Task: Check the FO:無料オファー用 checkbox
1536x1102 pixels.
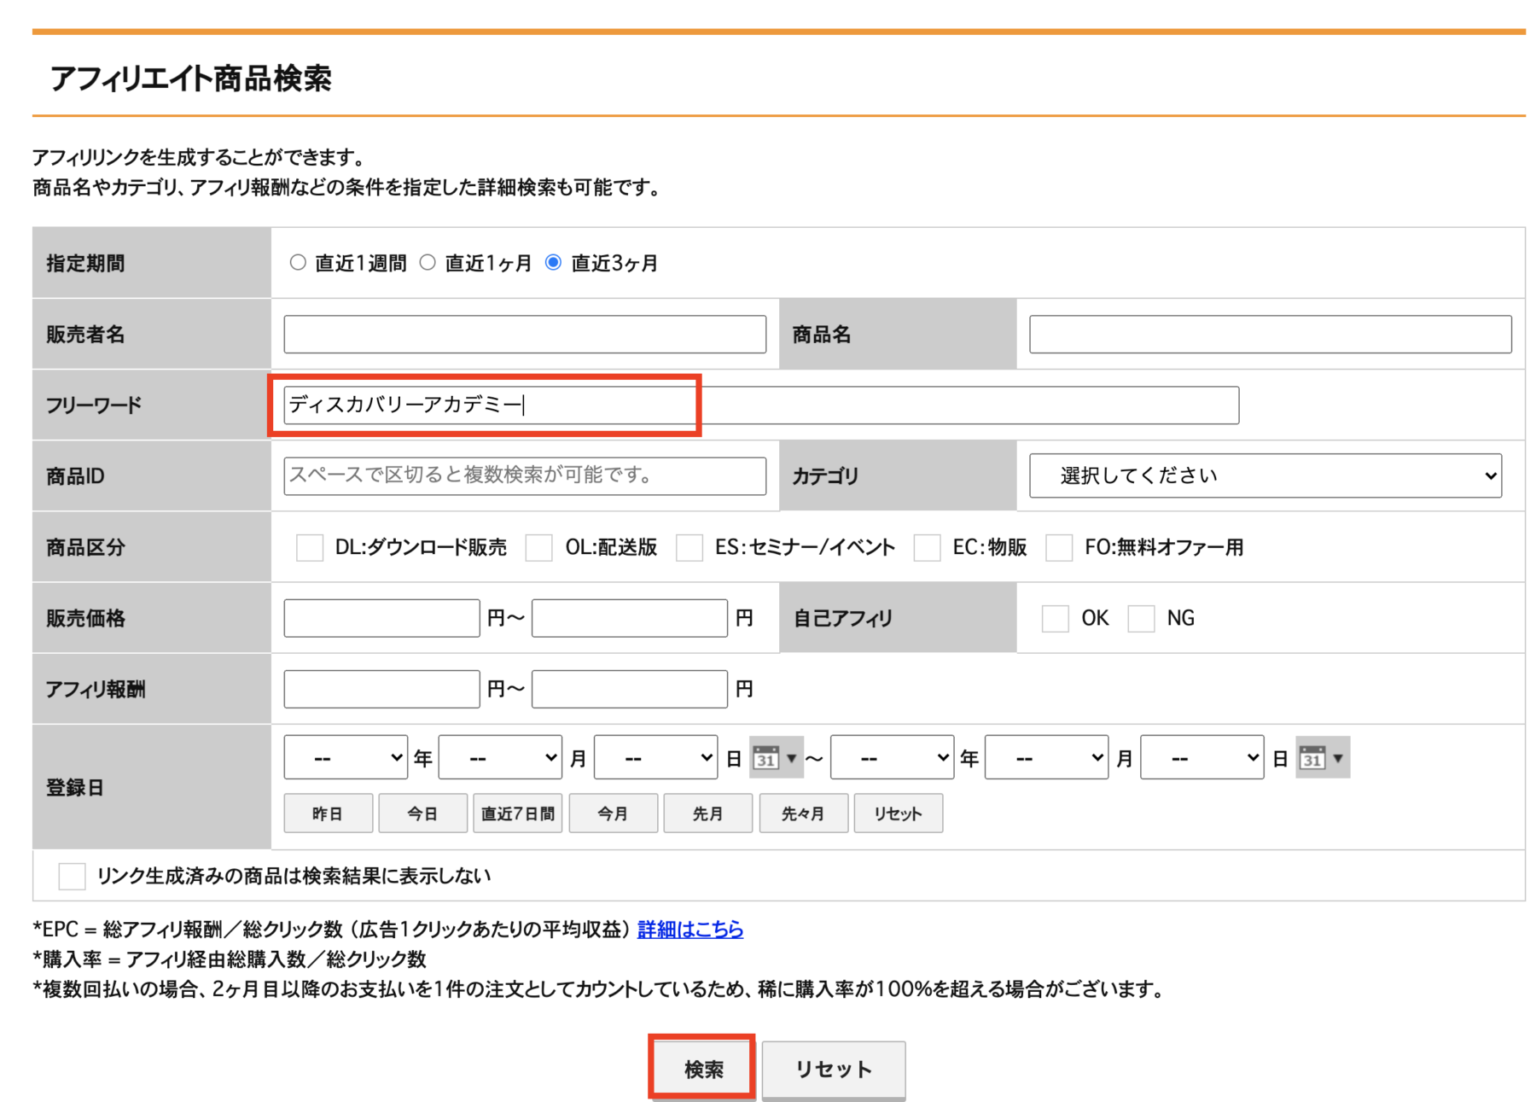Action: pos(1059,547)
